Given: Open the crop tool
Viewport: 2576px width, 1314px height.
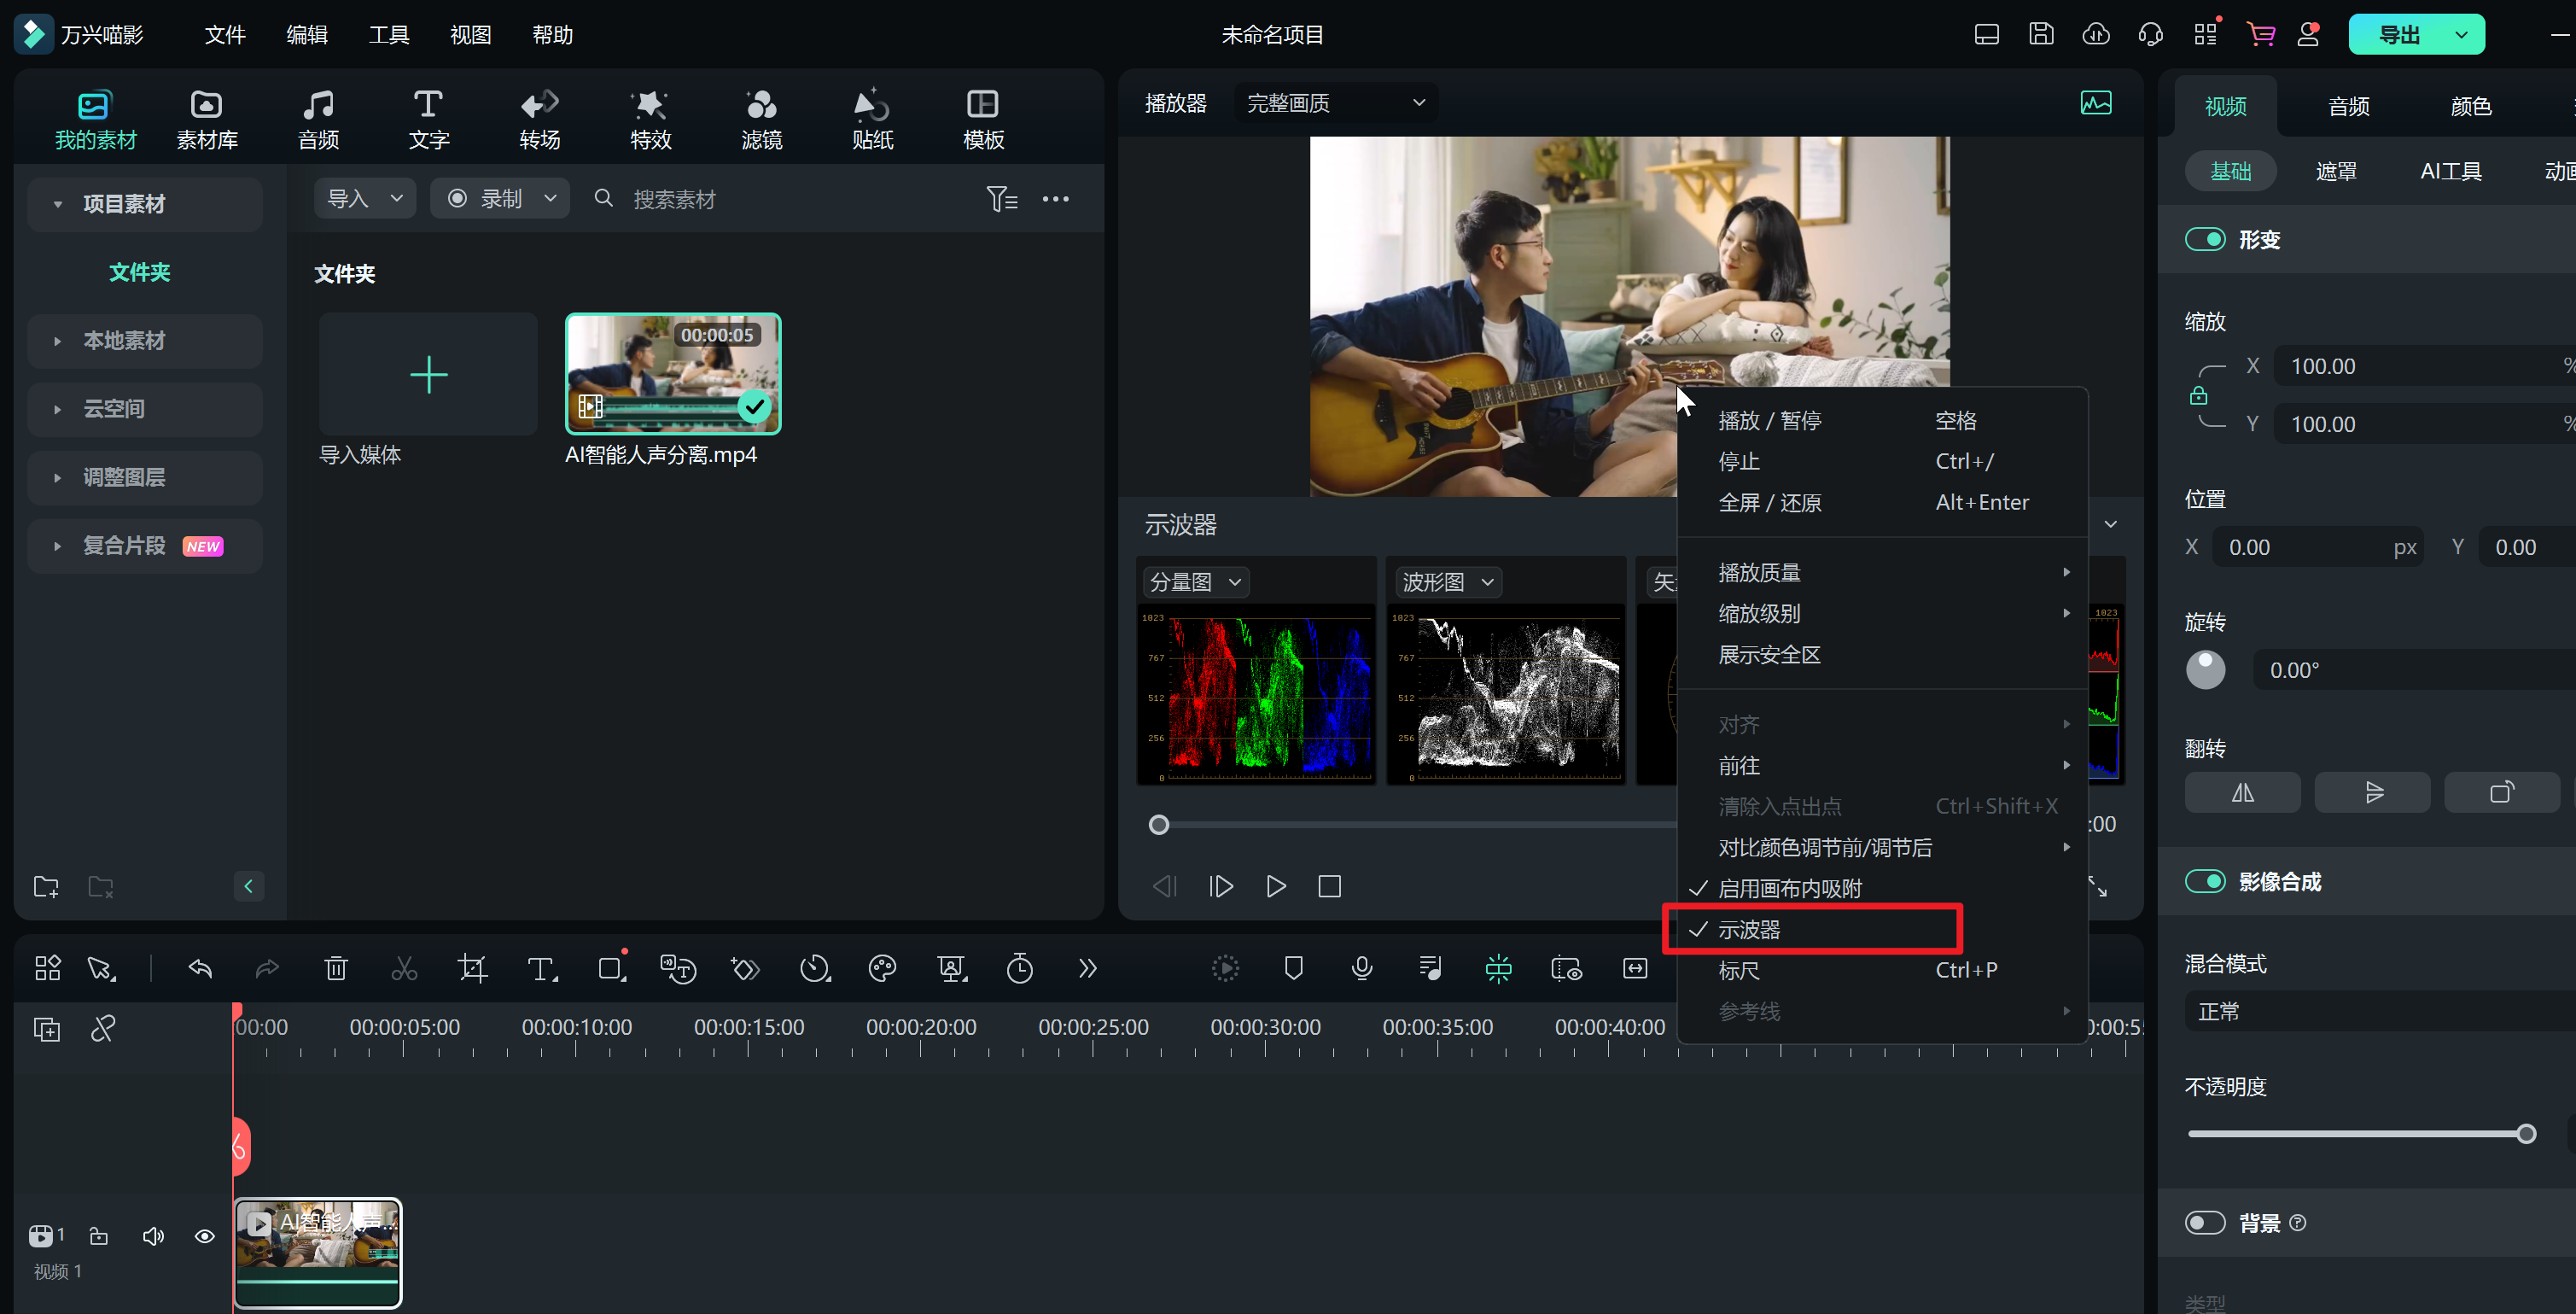Looking at the screenshot, I should click(471, 968).
